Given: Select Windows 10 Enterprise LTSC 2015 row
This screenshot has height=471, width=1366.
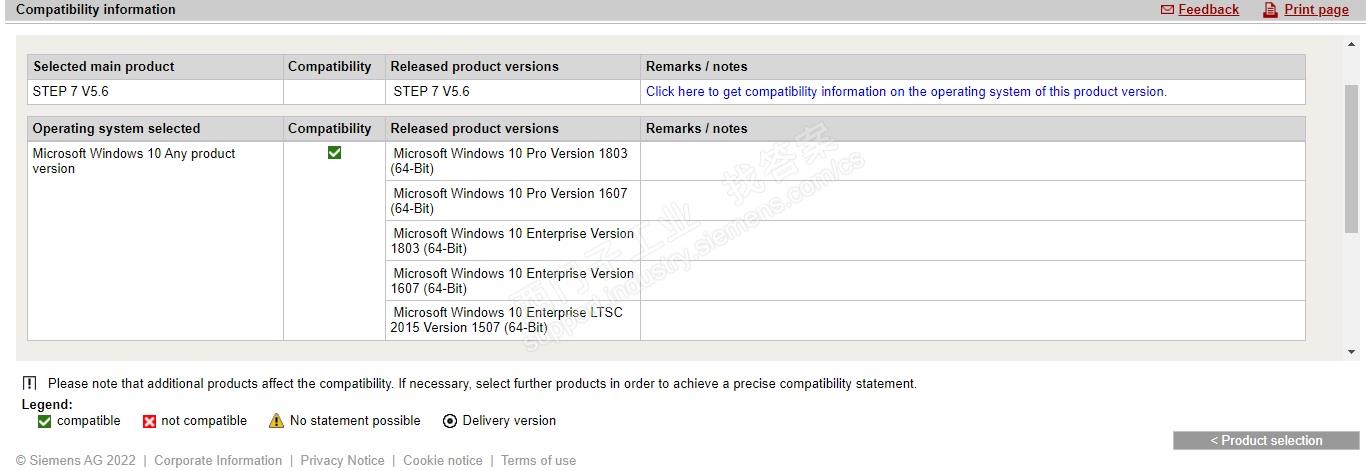Looking at the screenshot, I should click(510, 320).
